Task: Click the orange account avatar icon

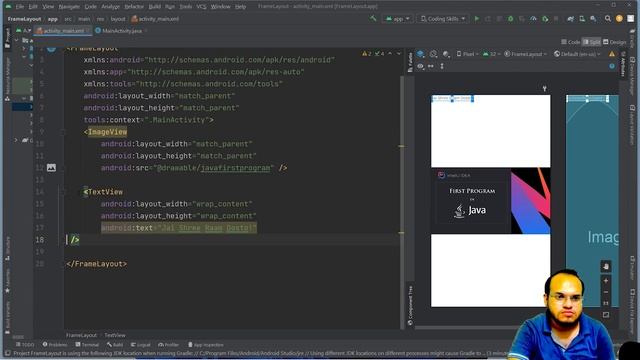Action: pyautogui.click(x=619, y=19)
